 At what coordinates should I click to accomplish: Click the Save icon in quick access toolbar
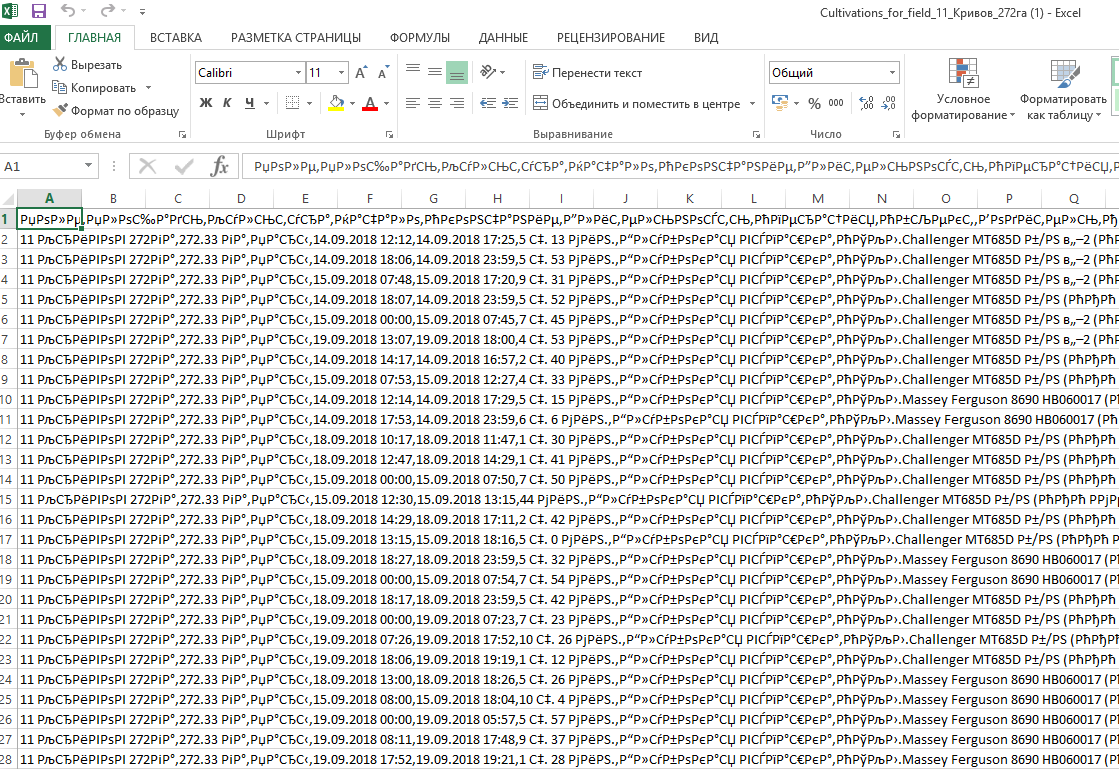pos(39,11)
